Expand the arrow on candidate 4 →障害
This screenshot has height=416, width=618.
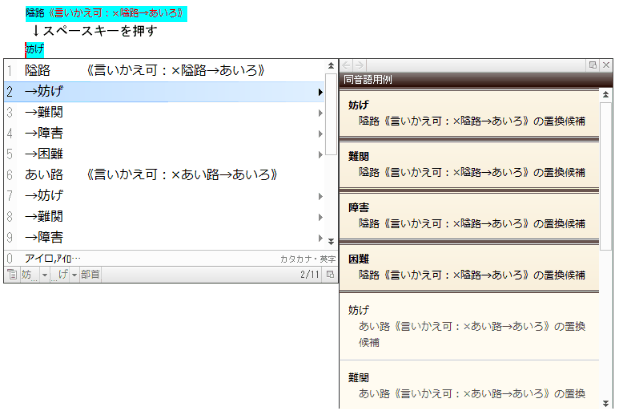[x=320, y=134]
